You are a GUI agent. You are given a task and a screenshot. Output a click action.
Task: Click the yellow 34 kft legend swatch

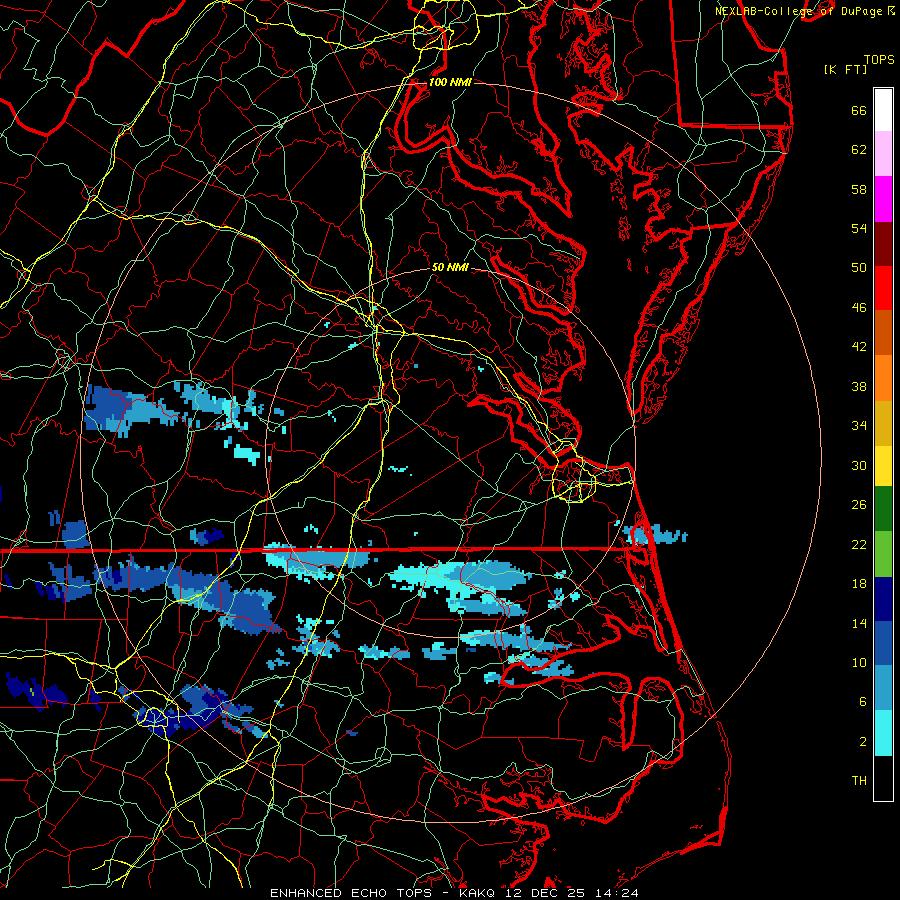pyautogui.click(x=883, y=466)
